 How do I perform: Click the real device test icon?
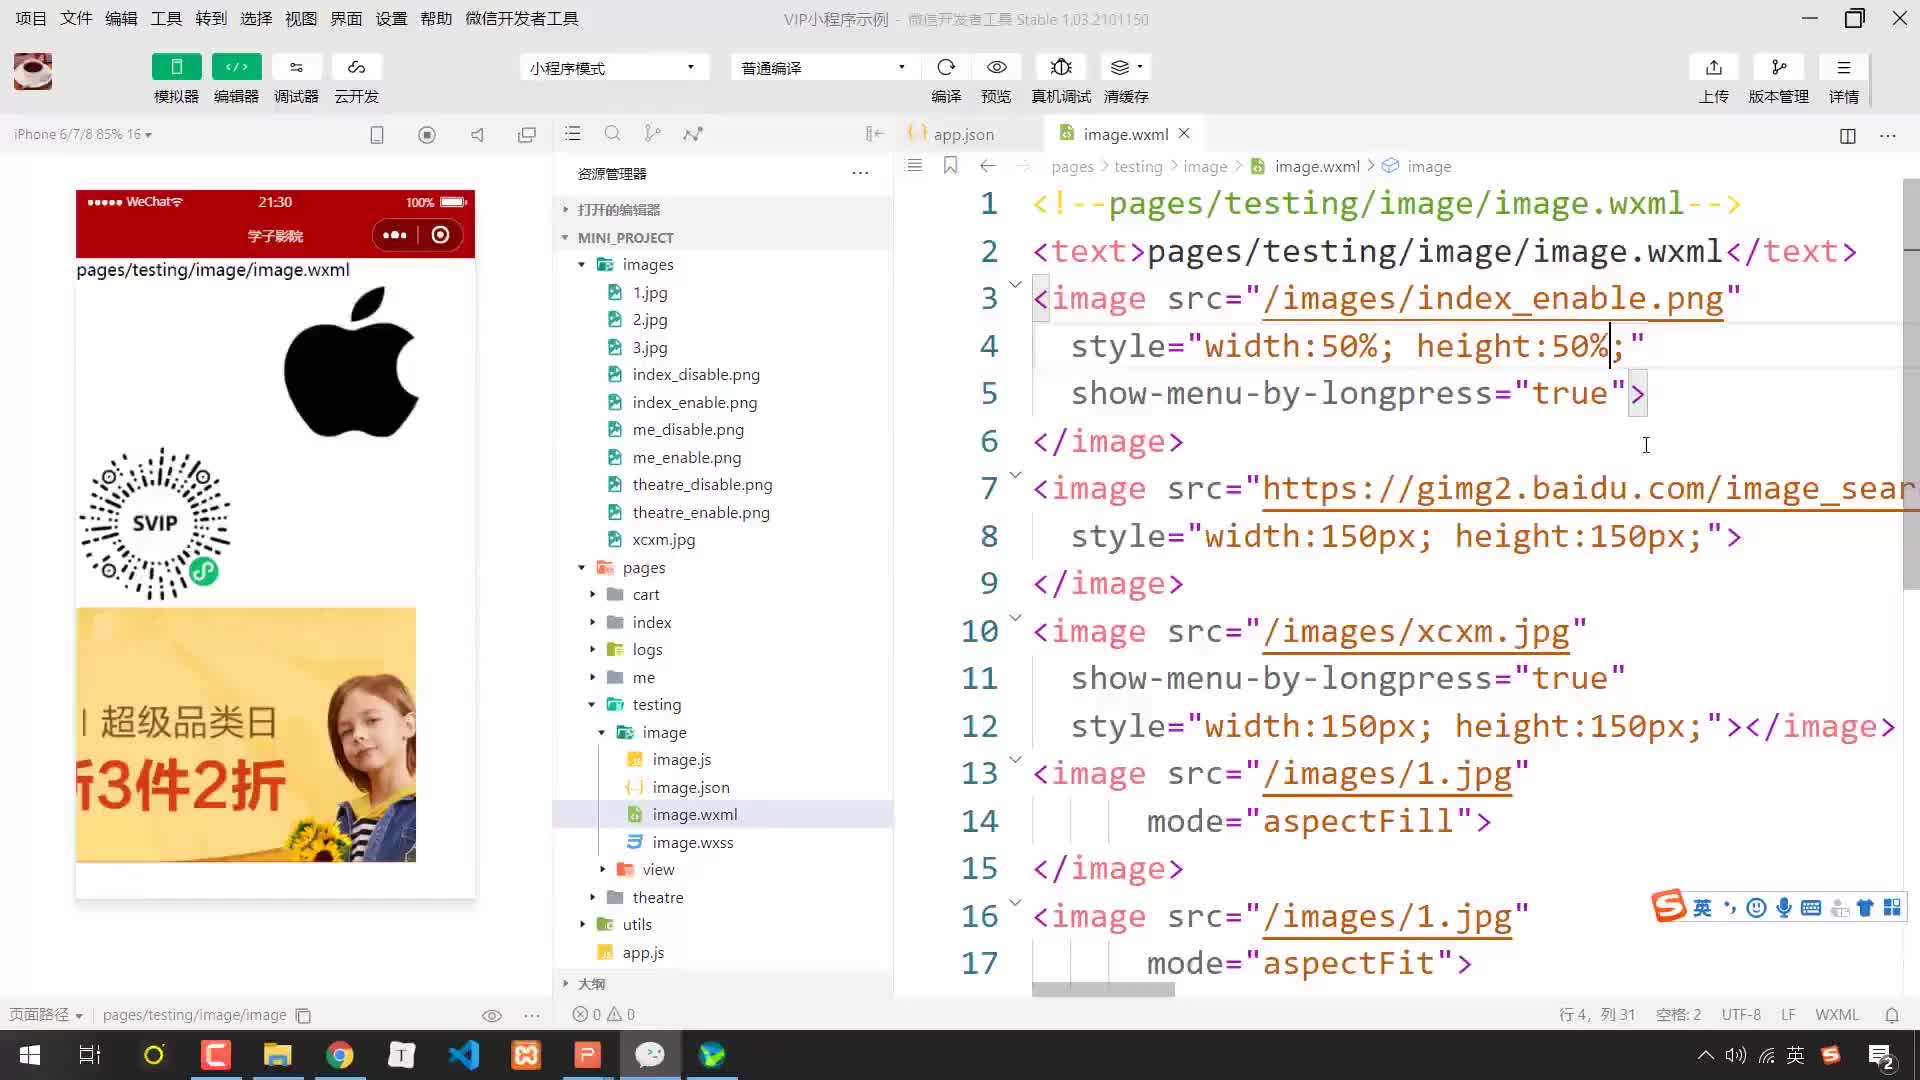[1062, 67]
